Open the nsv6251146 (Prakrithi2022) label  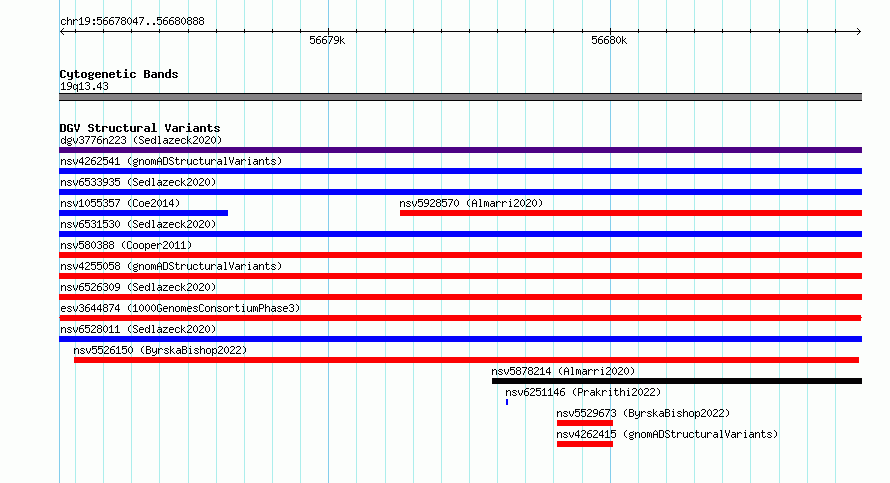[x=583, y=392]
